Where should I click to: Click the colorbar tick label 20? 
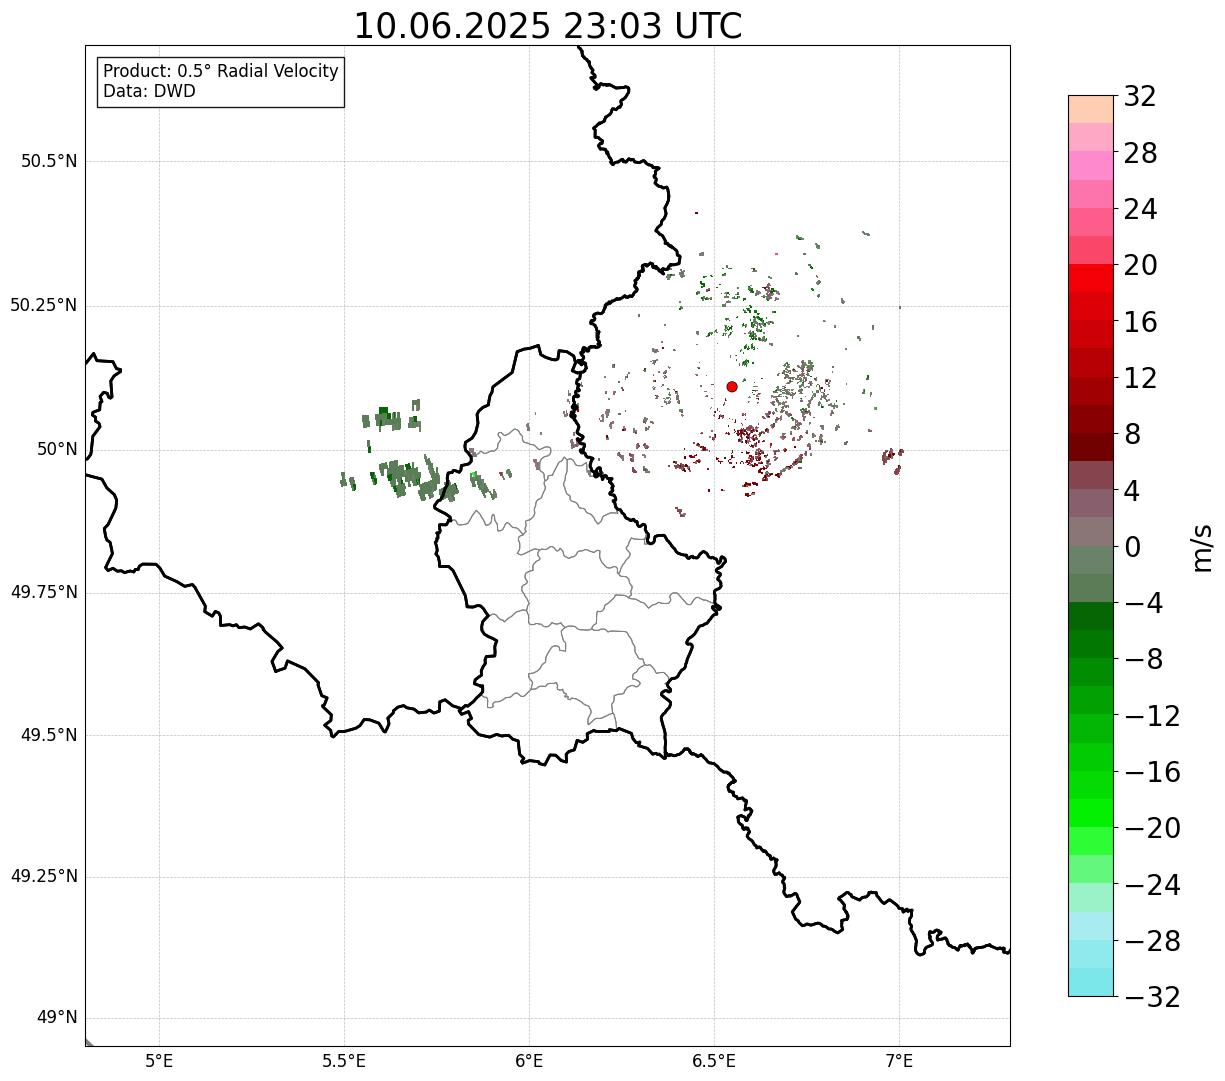click(x=1140, y=265)
